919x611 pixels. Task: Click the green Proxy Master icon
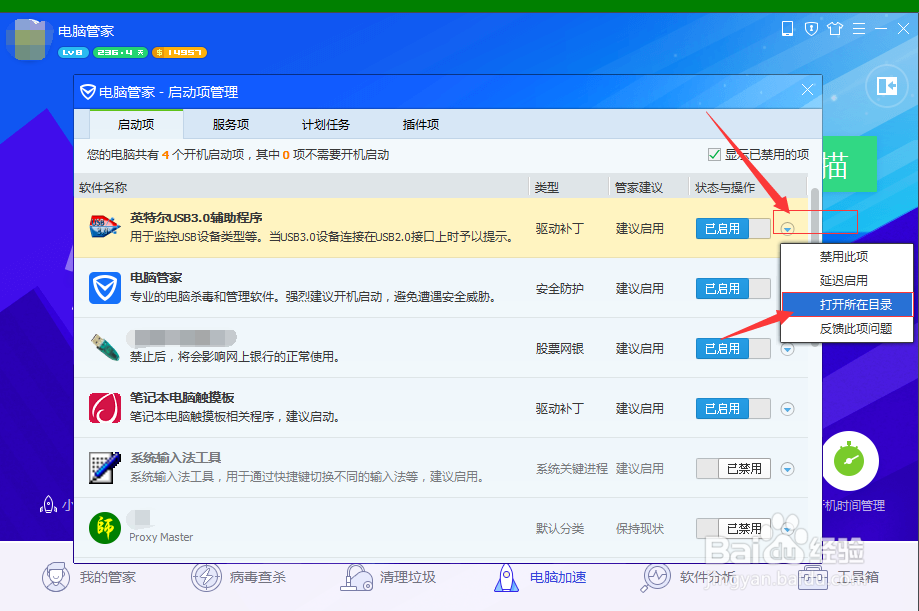(x=105, y=528)
